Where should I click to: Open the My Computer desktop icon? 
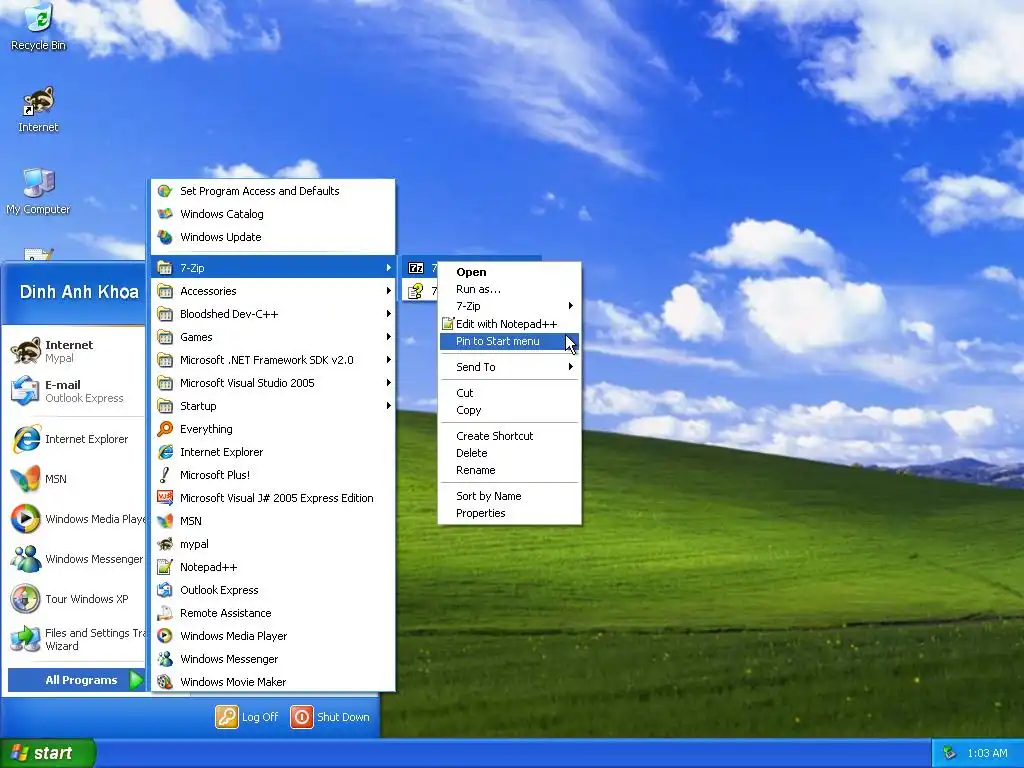(x=39, y=191)
